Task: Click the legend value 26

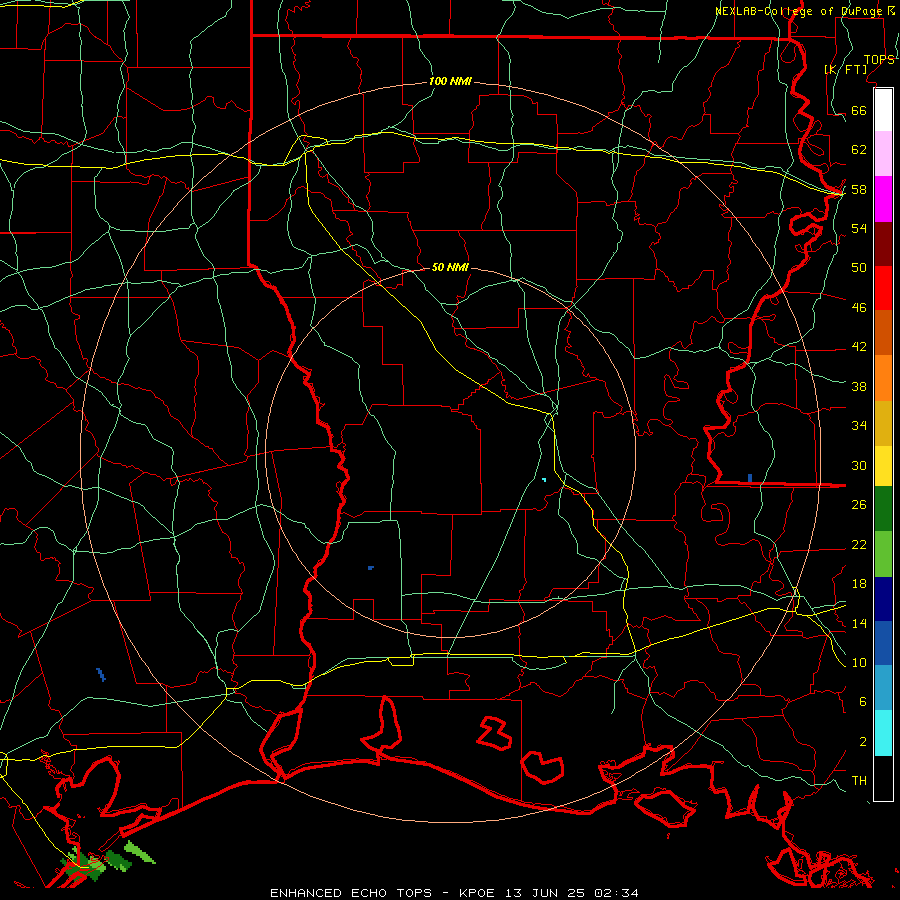Action: (x=859, y=505)
